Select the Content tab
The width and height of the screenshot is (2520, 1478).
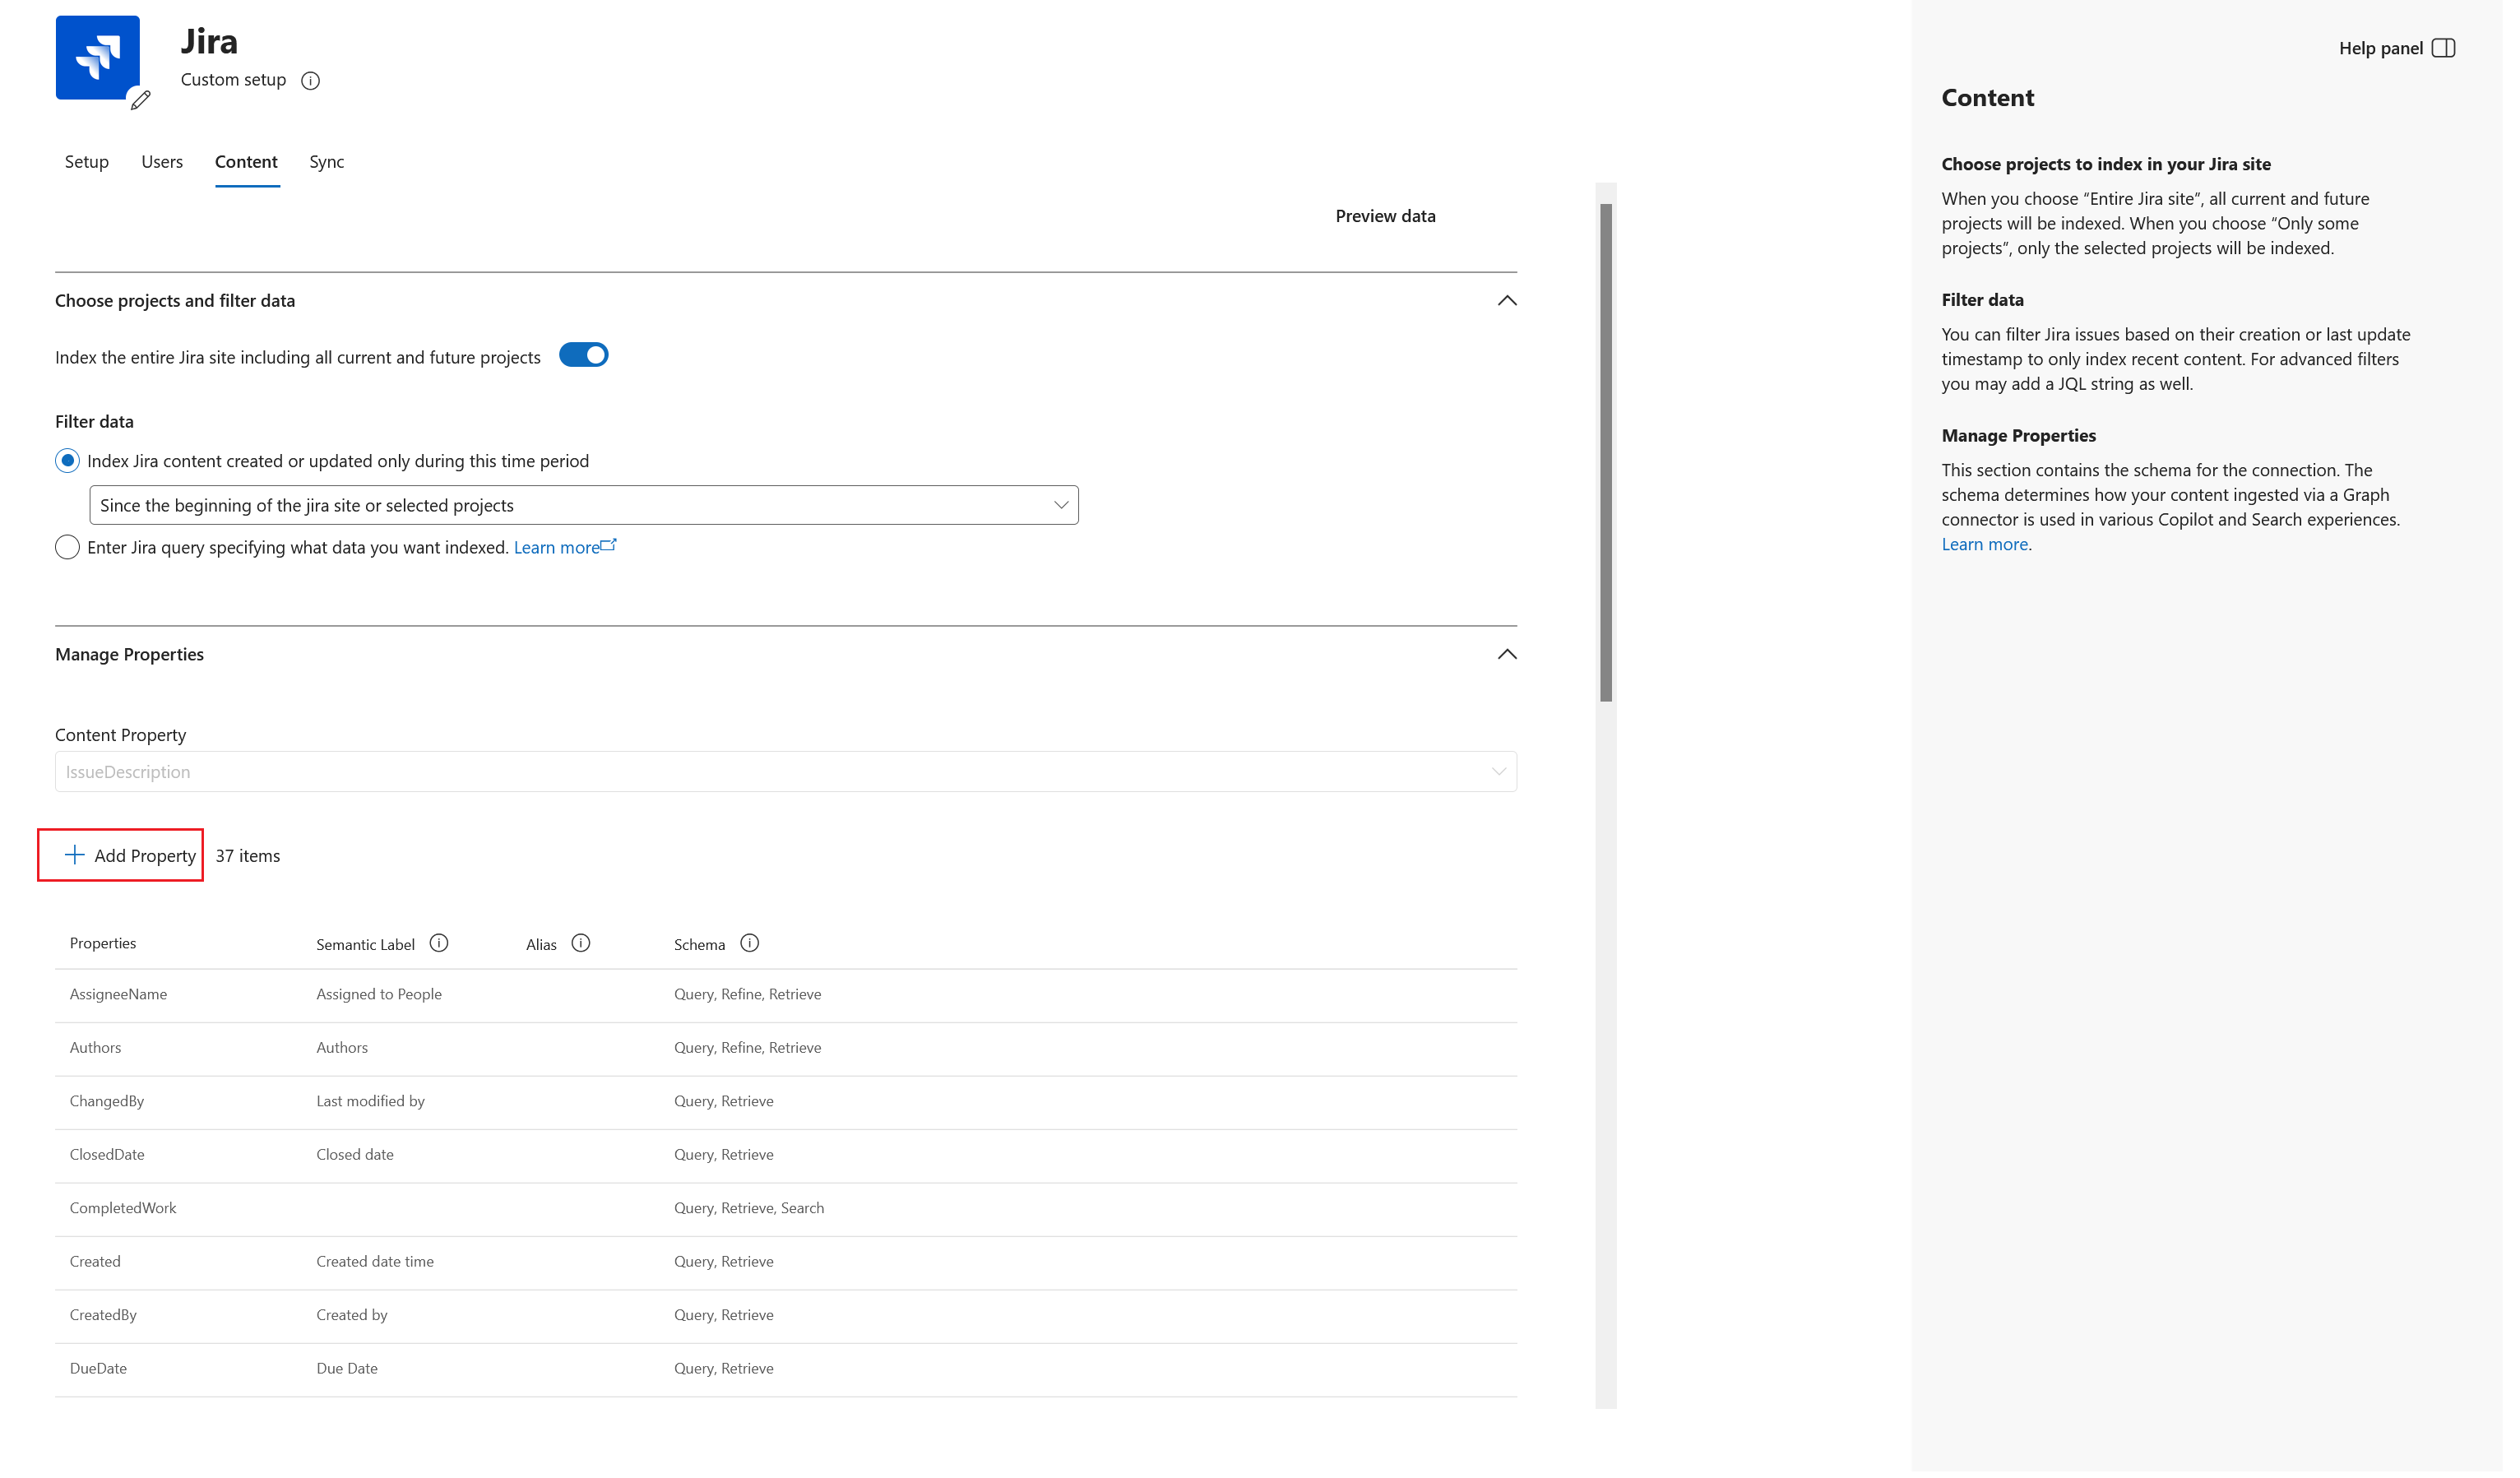point(247,162)
